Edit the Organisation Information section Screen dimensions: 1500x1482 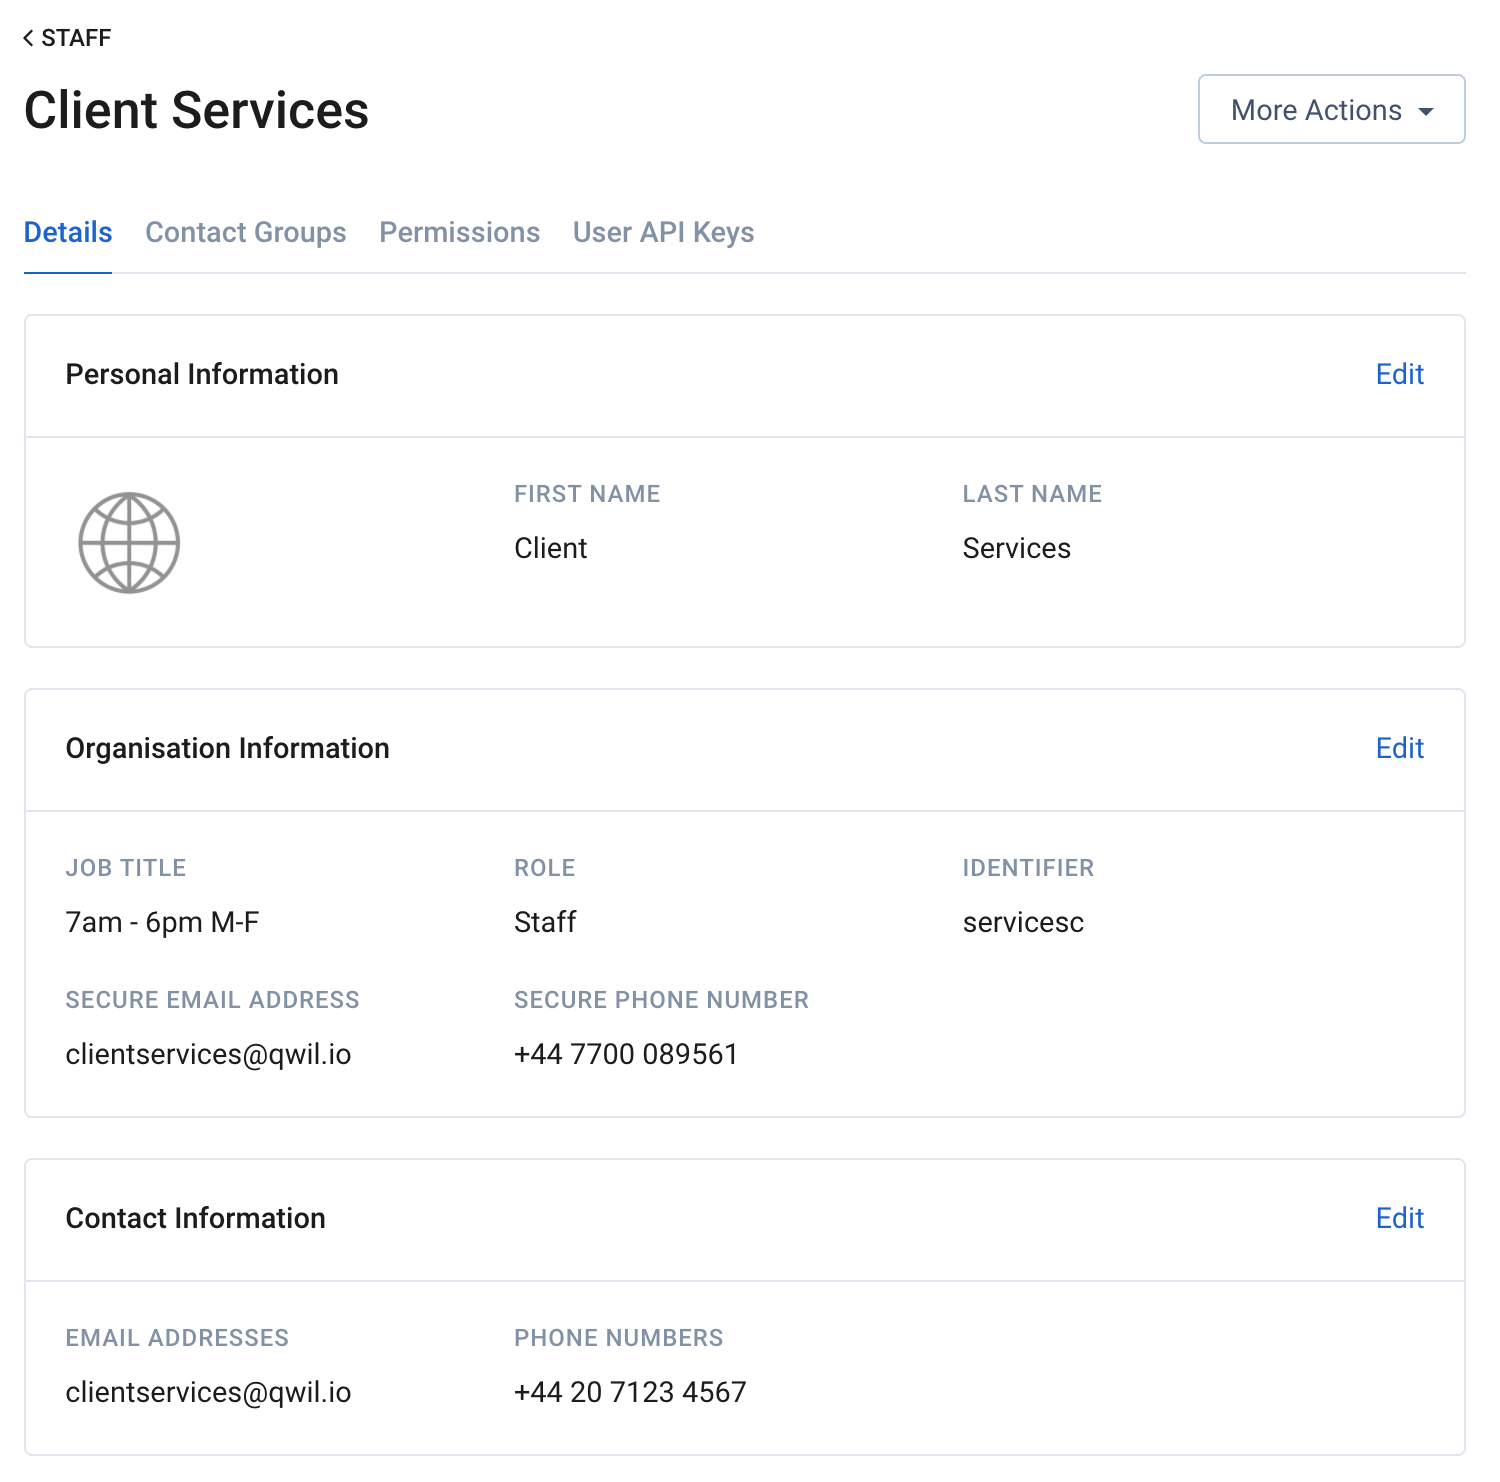click(x=1399, y=748)
